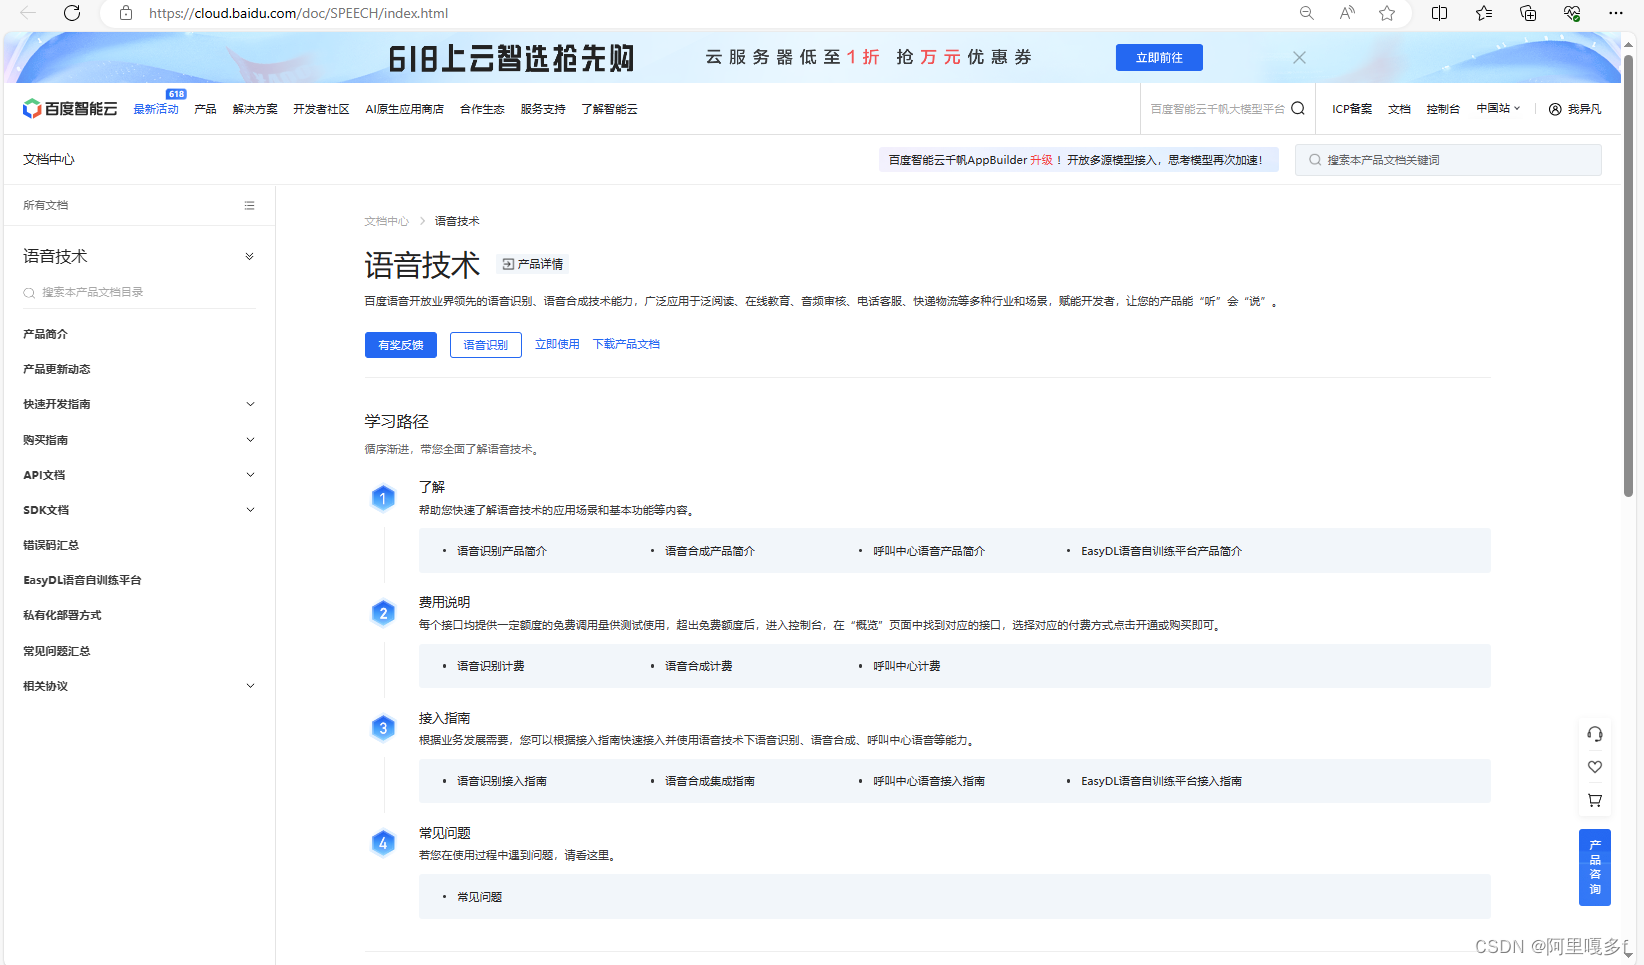Focus the sidebar 搜索本产品文档目录 field
Screen dimensions: 1644x965
139,292
